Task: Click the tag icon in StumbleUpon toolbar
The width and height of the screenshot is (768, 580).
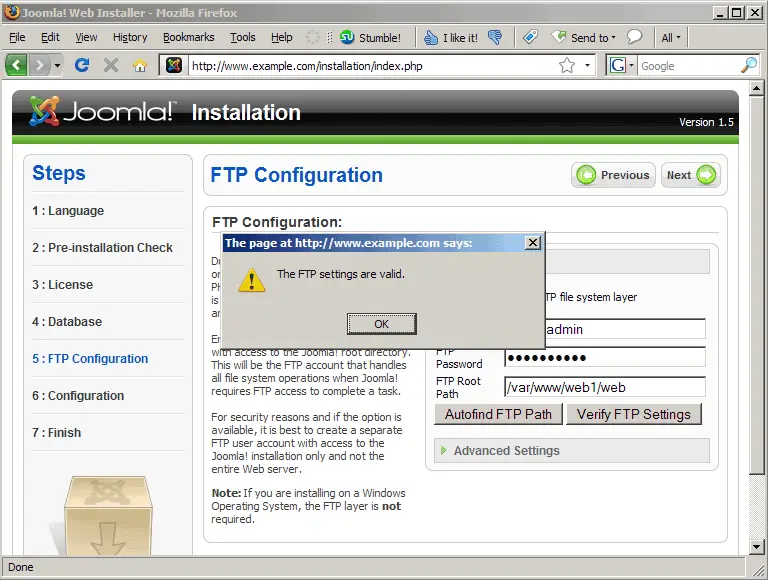Action: [530, 37]
